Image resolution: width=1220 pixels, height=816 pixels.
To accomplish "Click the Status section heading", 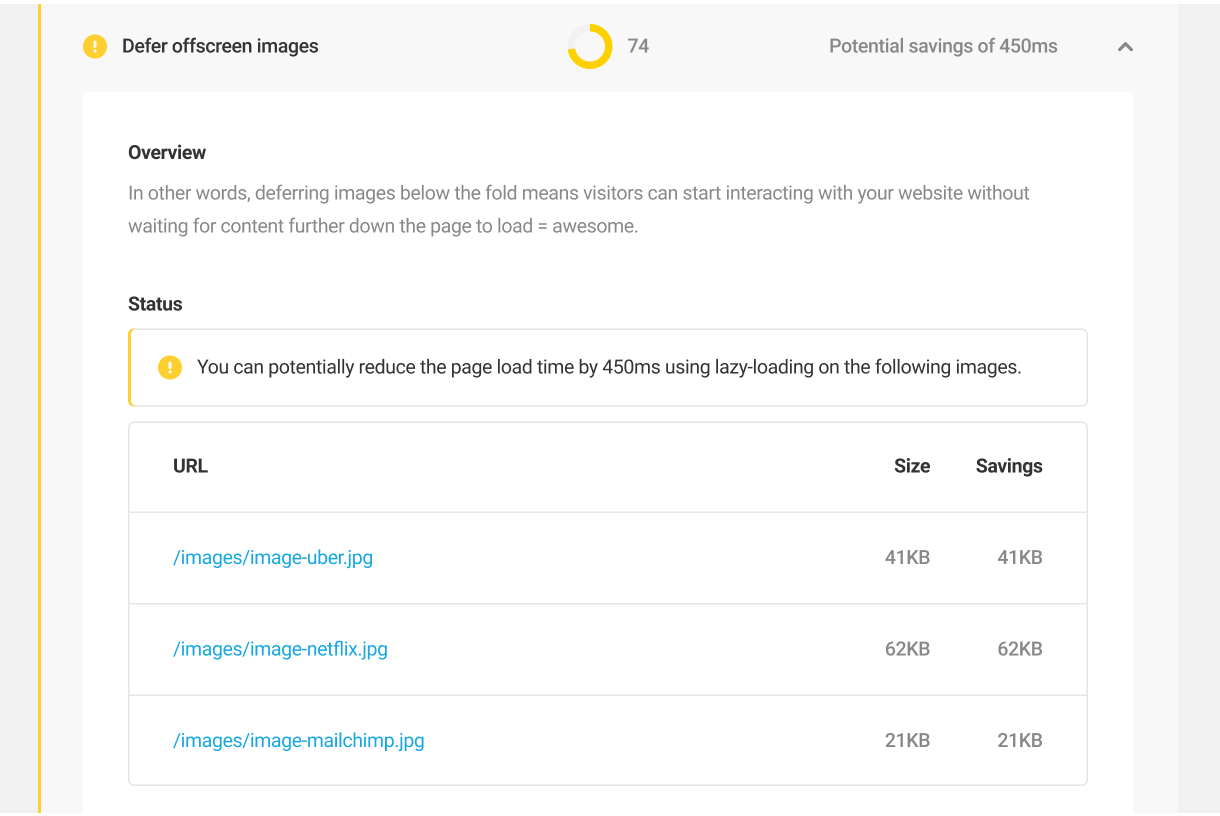I will (155, 304).
